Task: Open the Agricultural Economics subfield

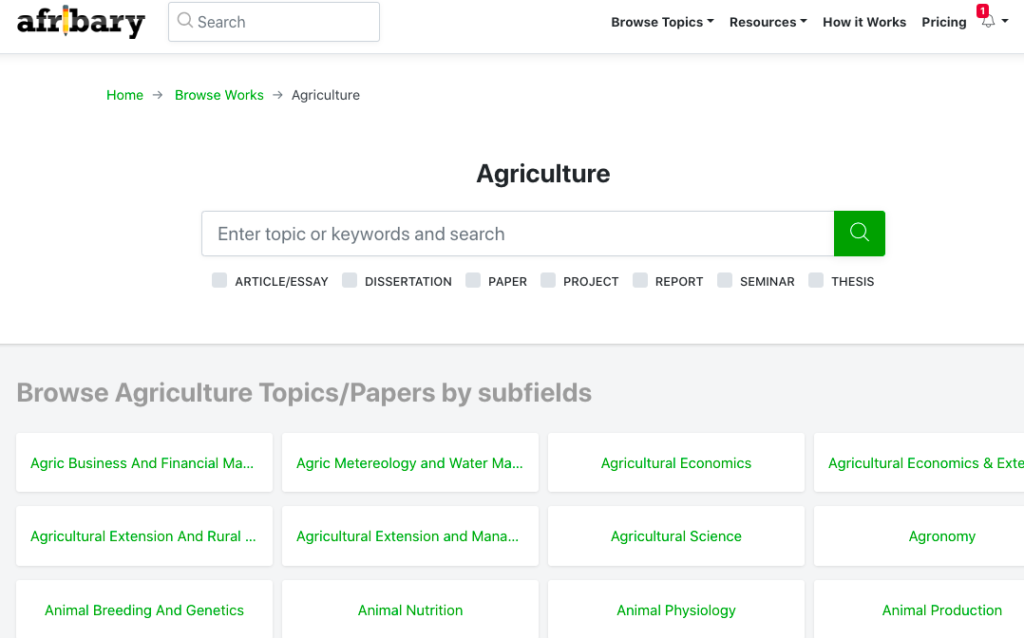Action: pyautogui.click(x=676, y=463)
